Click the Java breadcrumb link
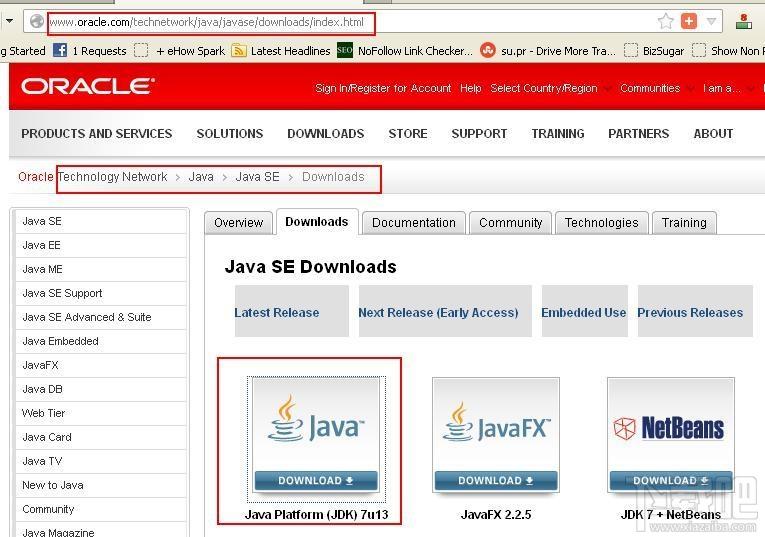Screen dimensions: 765x537 click(x=201, y=177)
